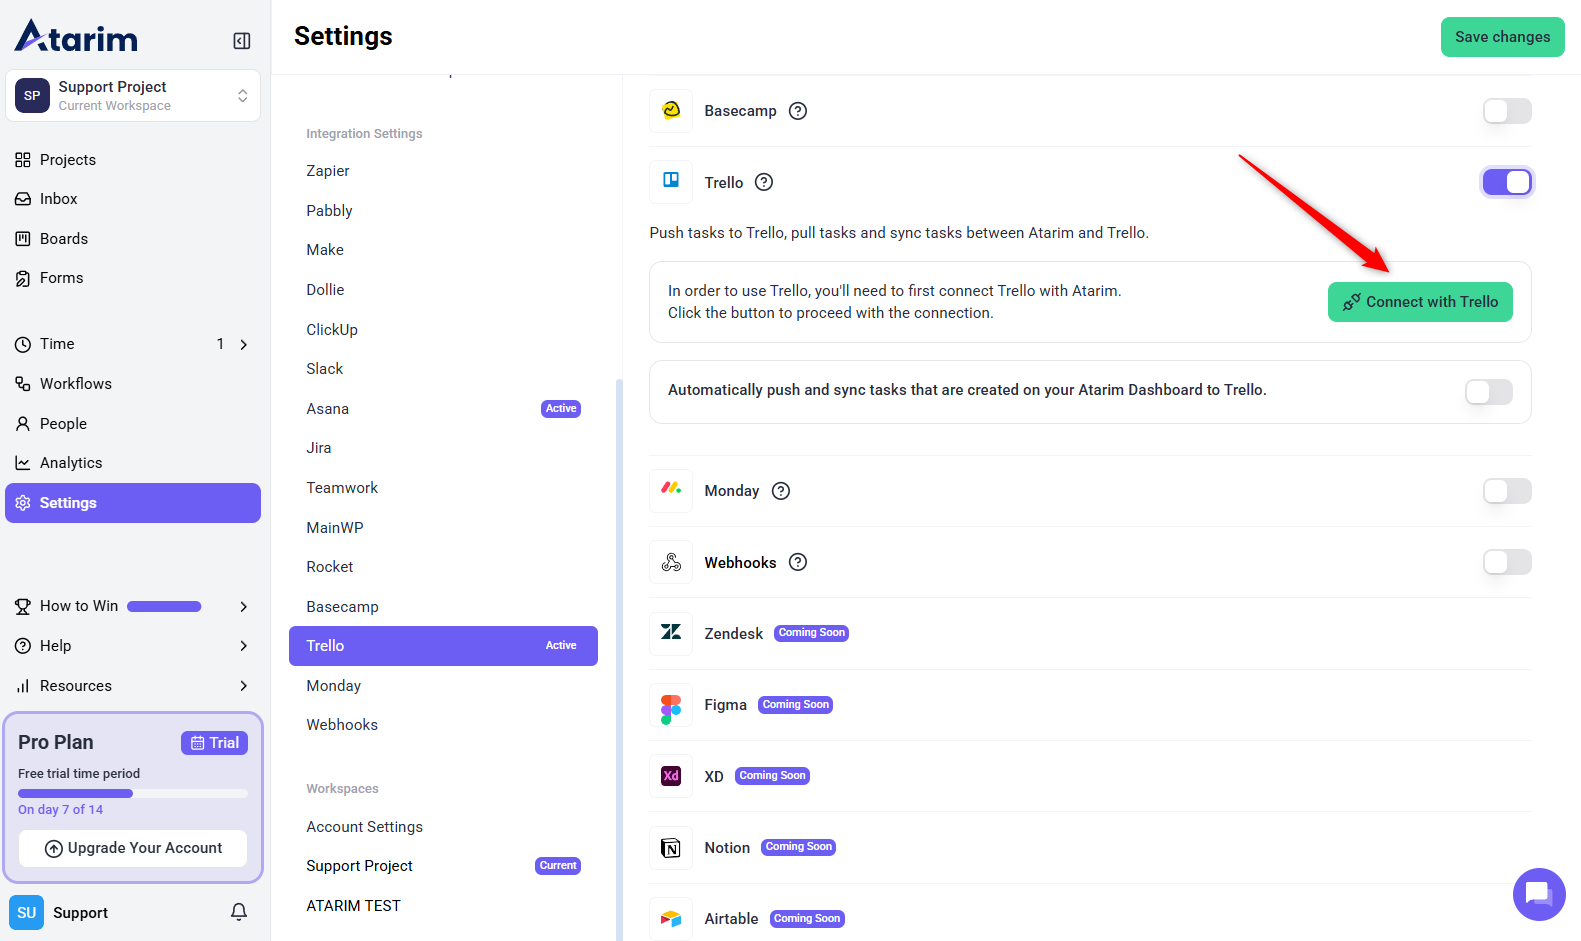Image resolution: width=1581 pixels, height=941 pixels.
Task: Collapse the sidebar with the panel icon
Action: coord(242,41)
